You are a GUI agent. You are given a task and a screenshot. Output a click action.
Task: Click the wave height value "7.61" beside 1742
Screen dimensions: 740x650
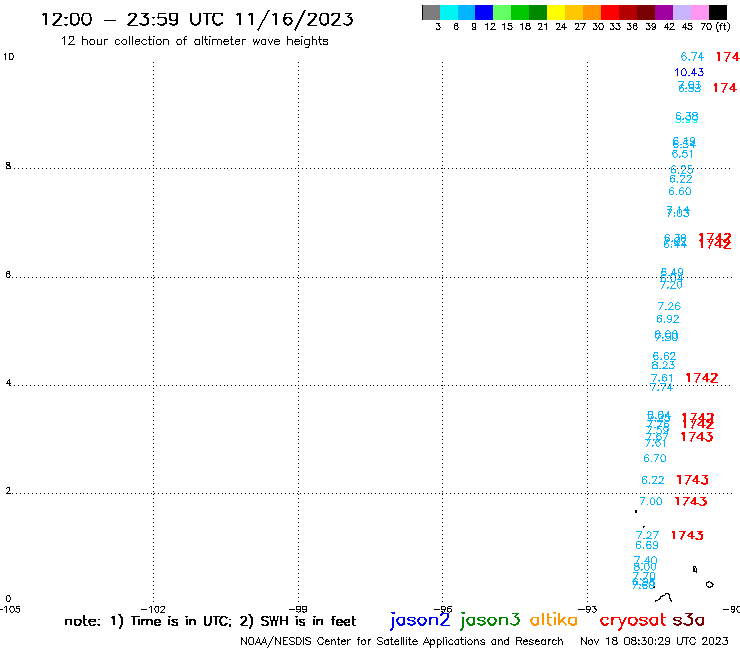662,378
